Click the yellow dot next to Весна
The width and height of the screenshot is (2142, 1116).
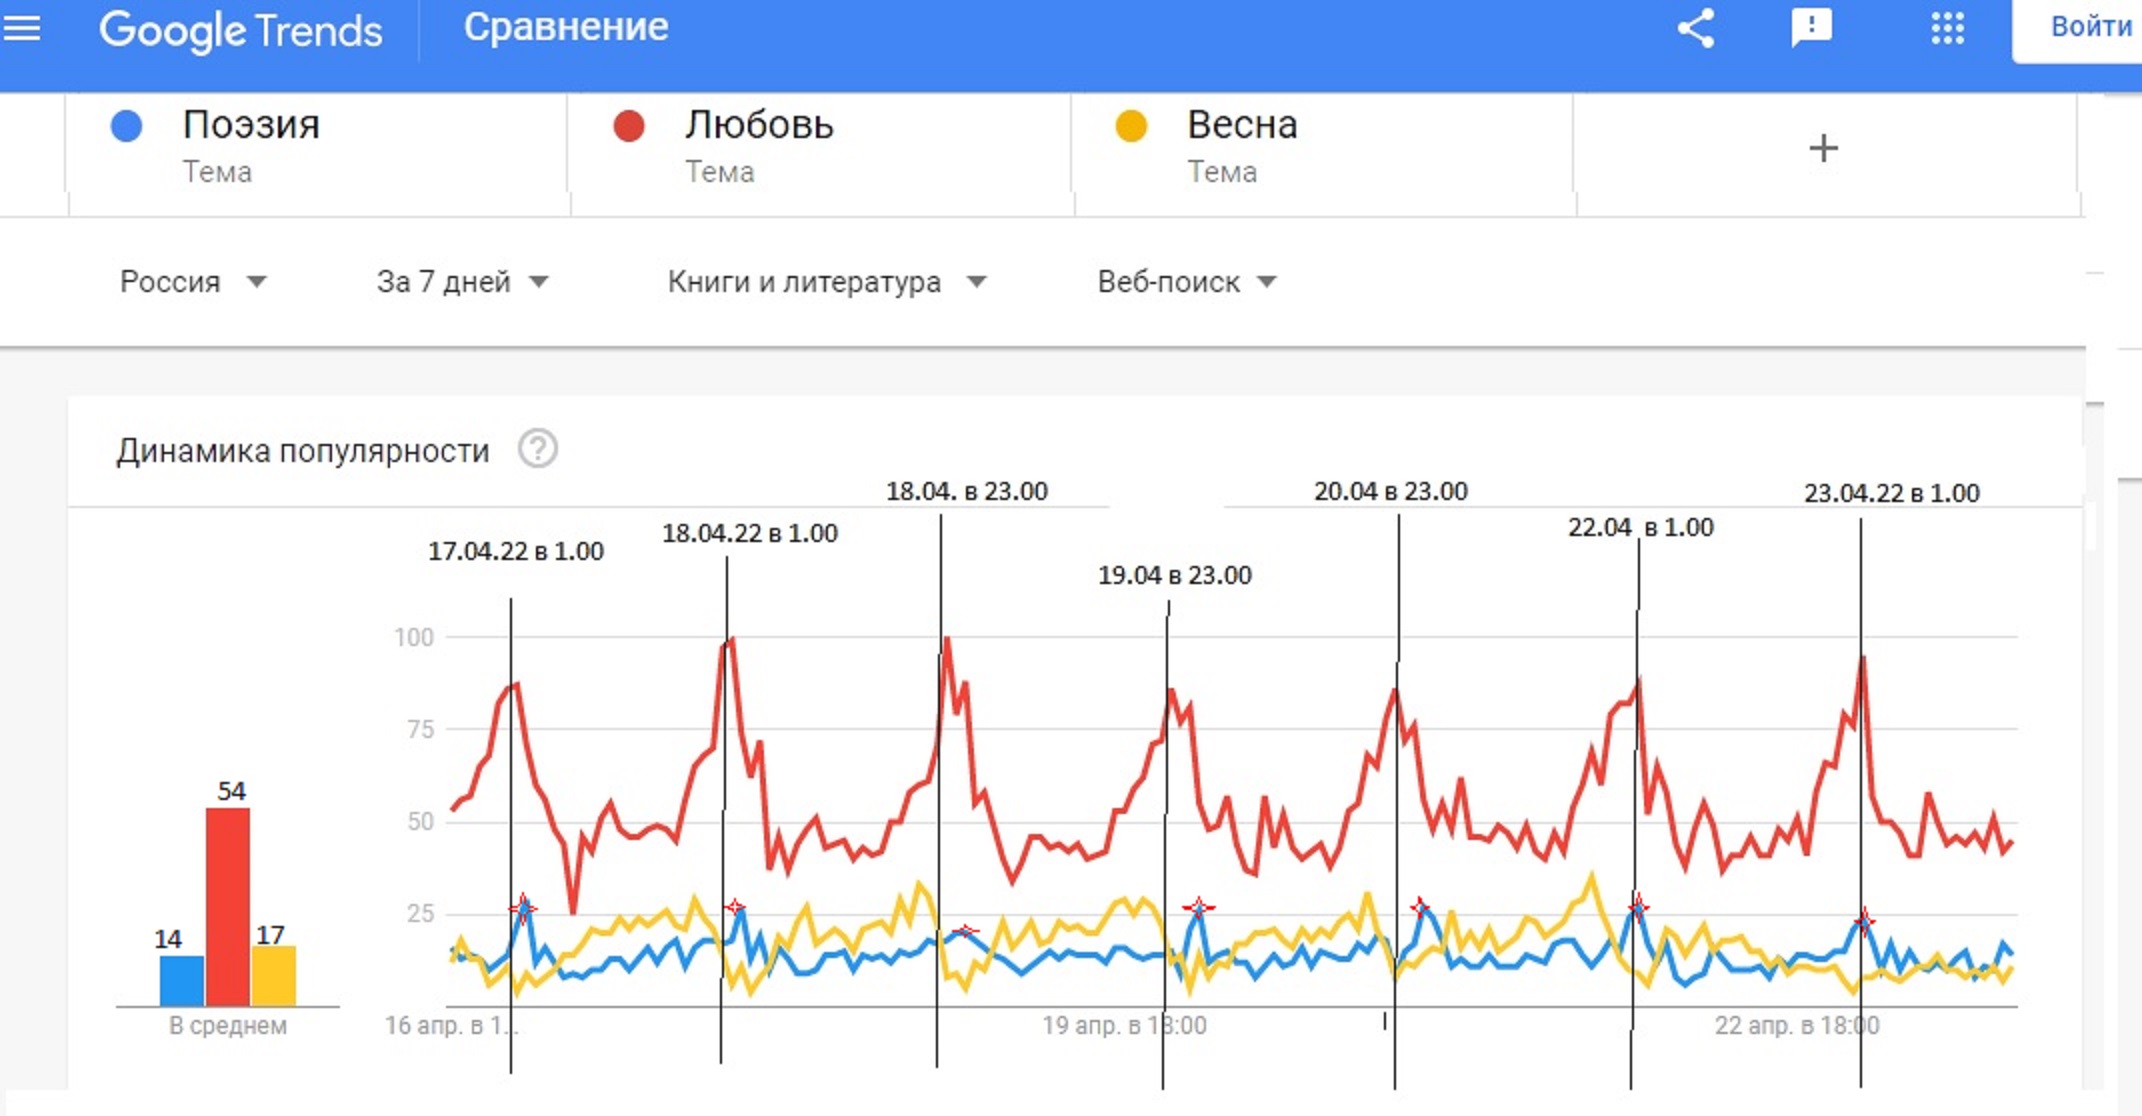(x=1130, y=127)
